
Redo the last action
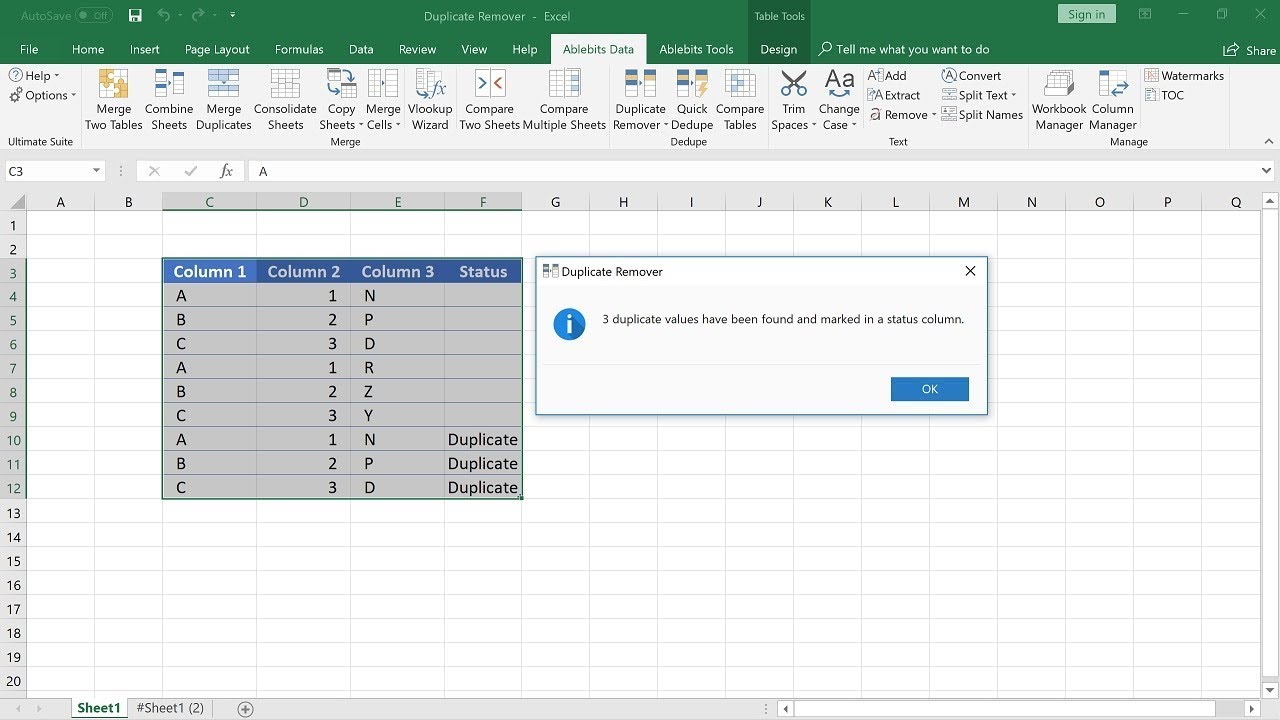coord(200,15)
